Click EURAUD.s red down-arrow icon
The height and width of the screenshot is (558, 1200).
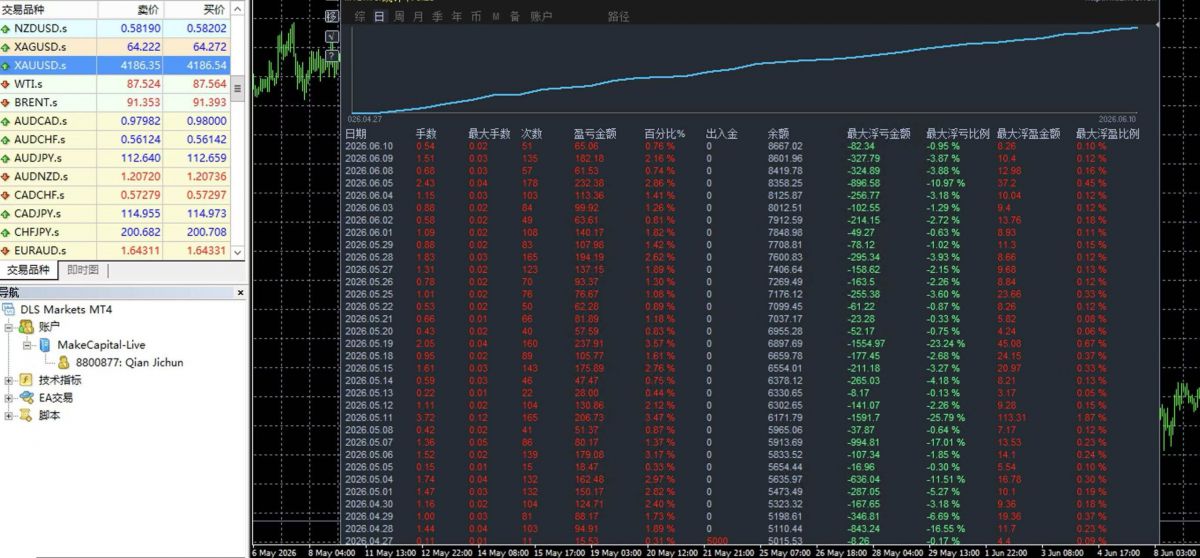[7, 251]
